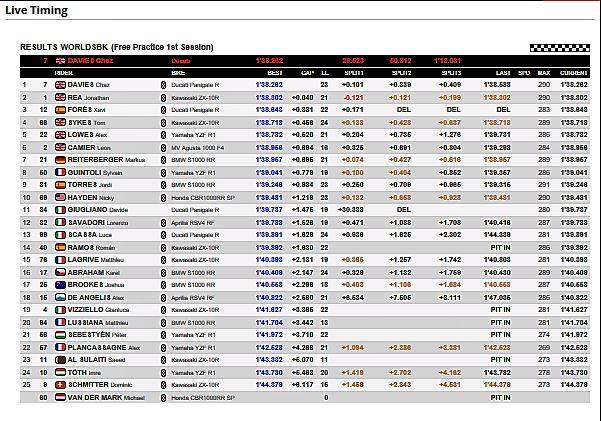The image size is (601, 421).
Task: Click the BEST column header
Action: click(x=275, y=73)
